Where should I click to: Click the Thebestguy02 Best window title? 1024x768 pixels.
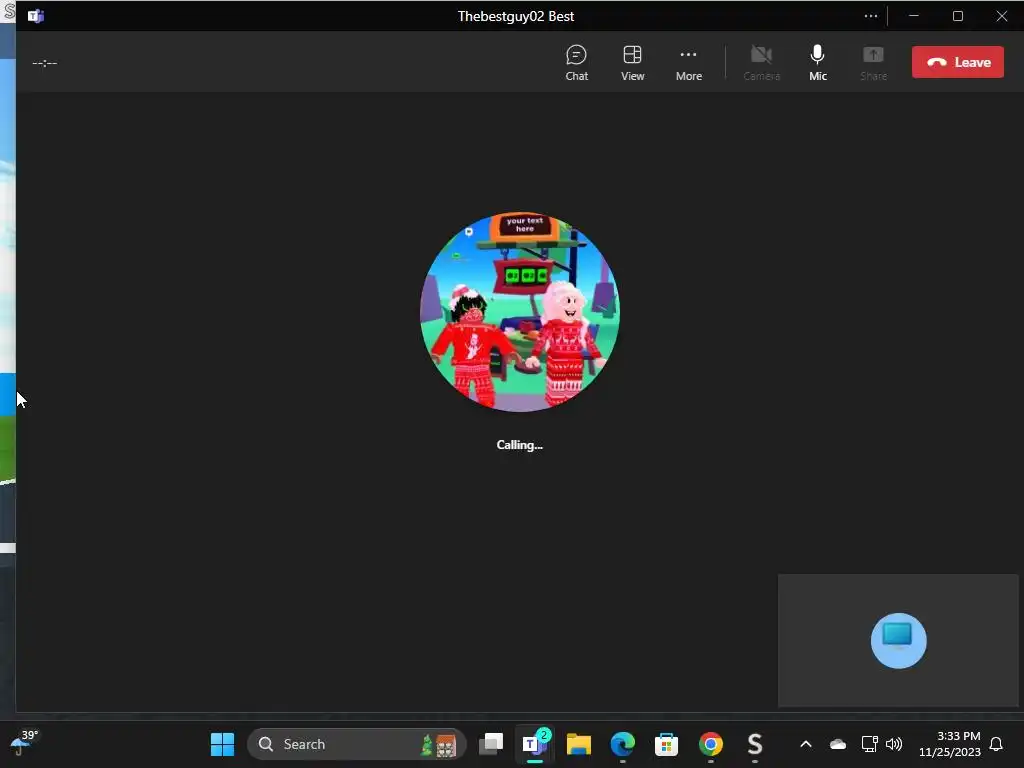click(515, 16)
